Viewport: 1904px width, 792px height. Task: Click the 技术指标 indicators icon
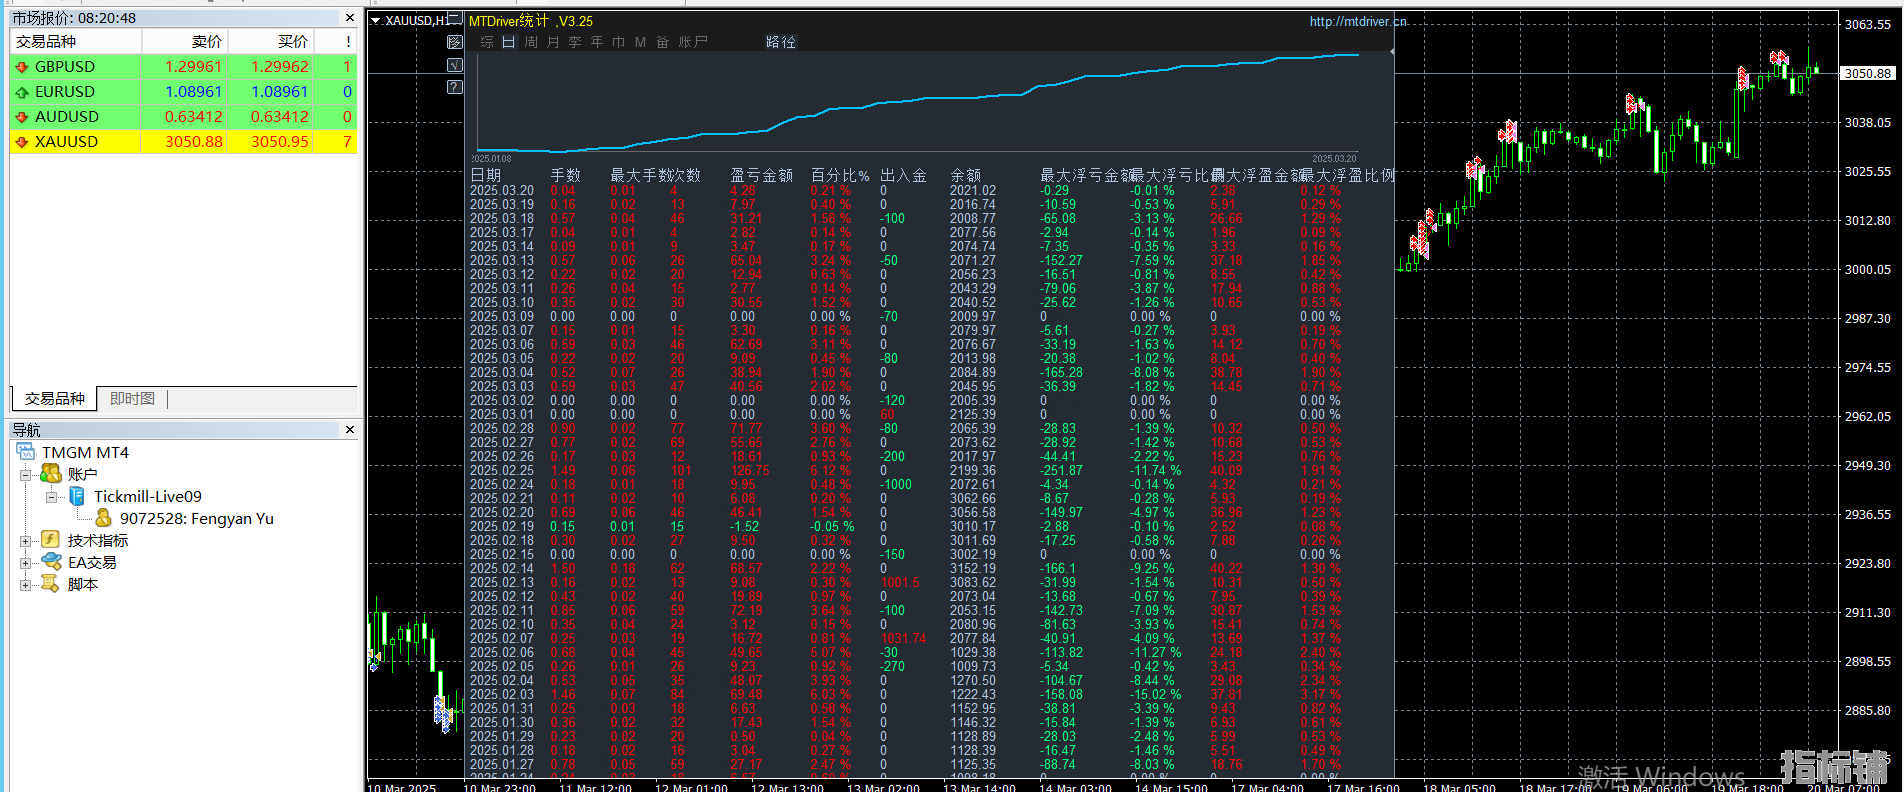pyautogui.click(x=51, y=540)
